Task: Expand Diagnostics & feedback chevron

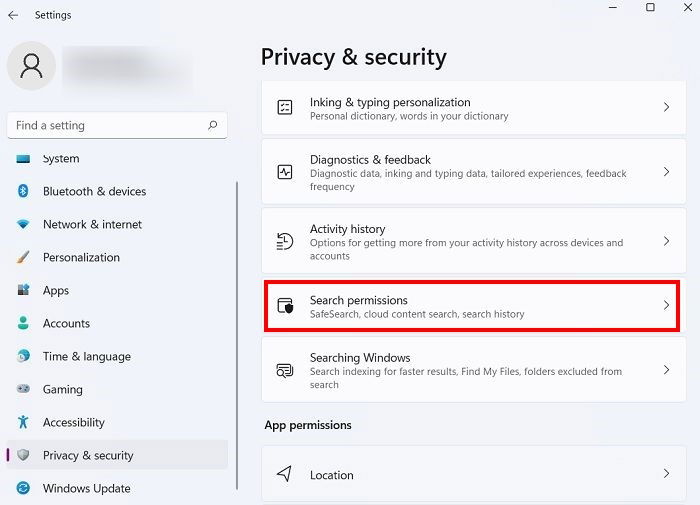Action: tap(666, 172)
